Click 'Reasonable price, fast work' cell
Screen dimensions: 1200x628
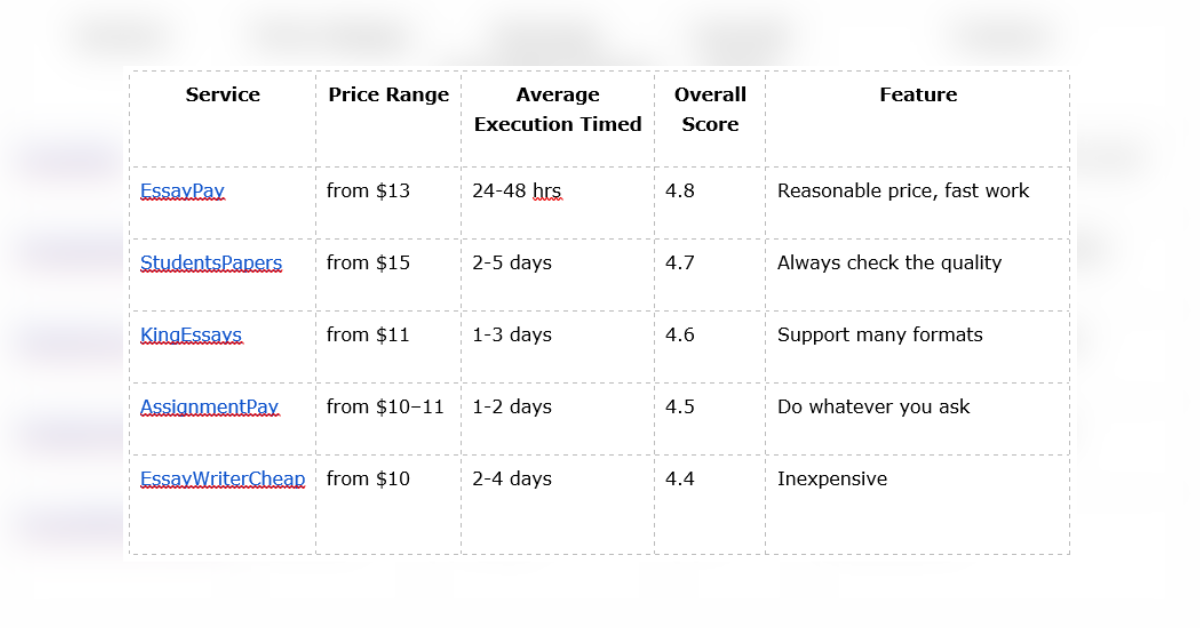click(x=903, y=191)
